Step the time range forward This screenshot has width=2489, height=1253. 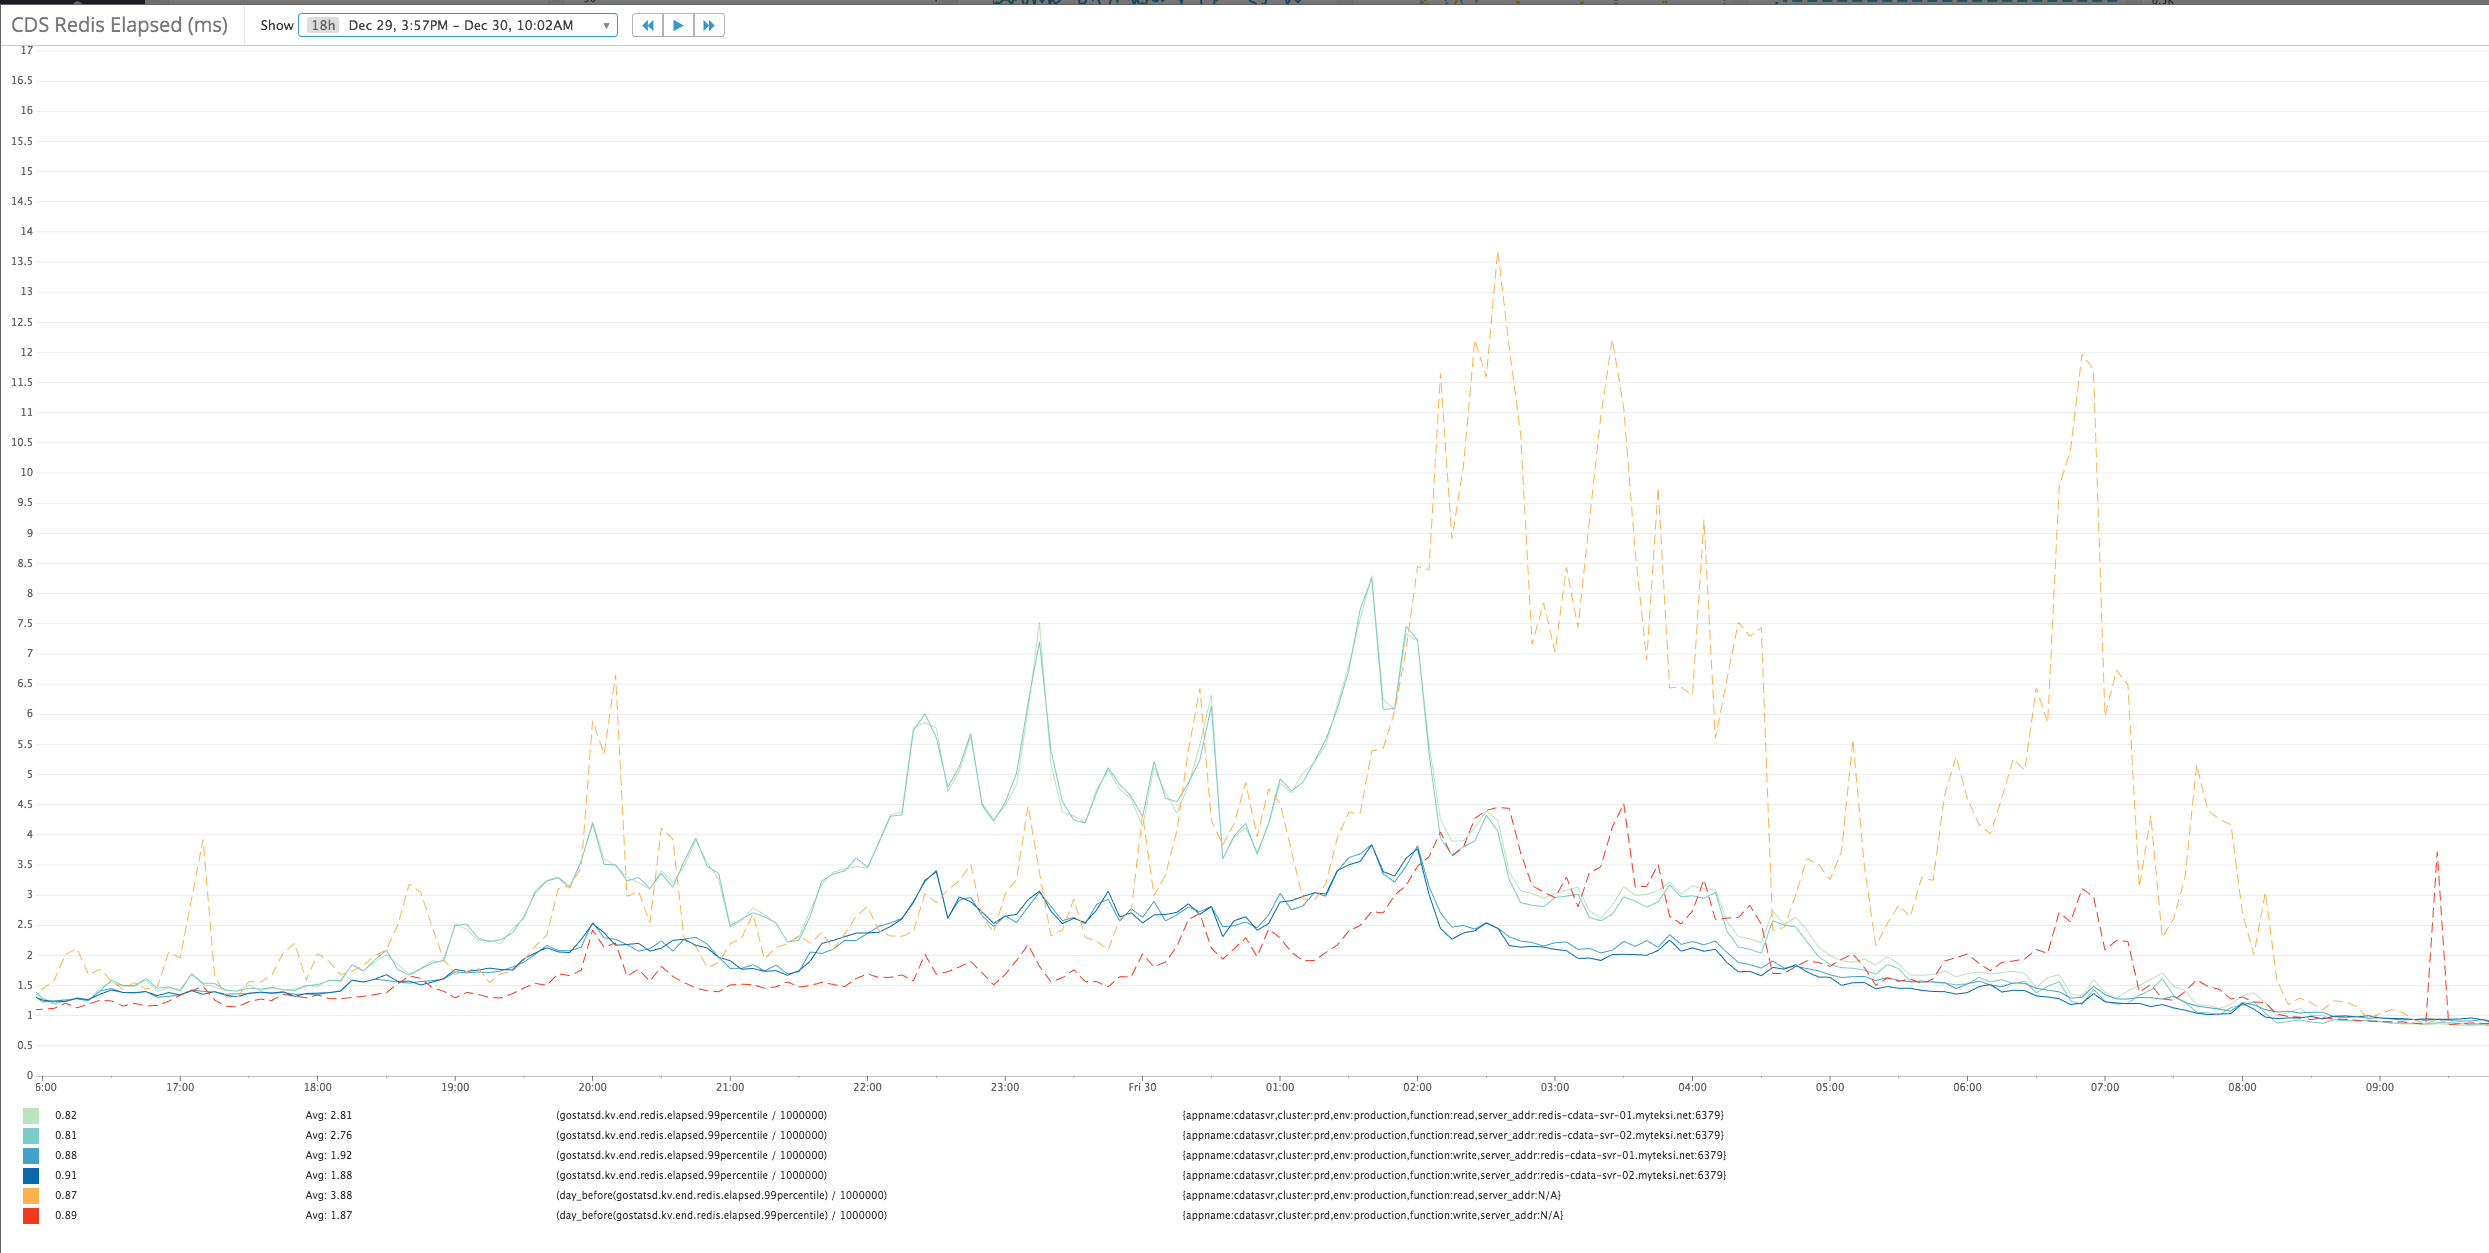(x=709, y=25)
